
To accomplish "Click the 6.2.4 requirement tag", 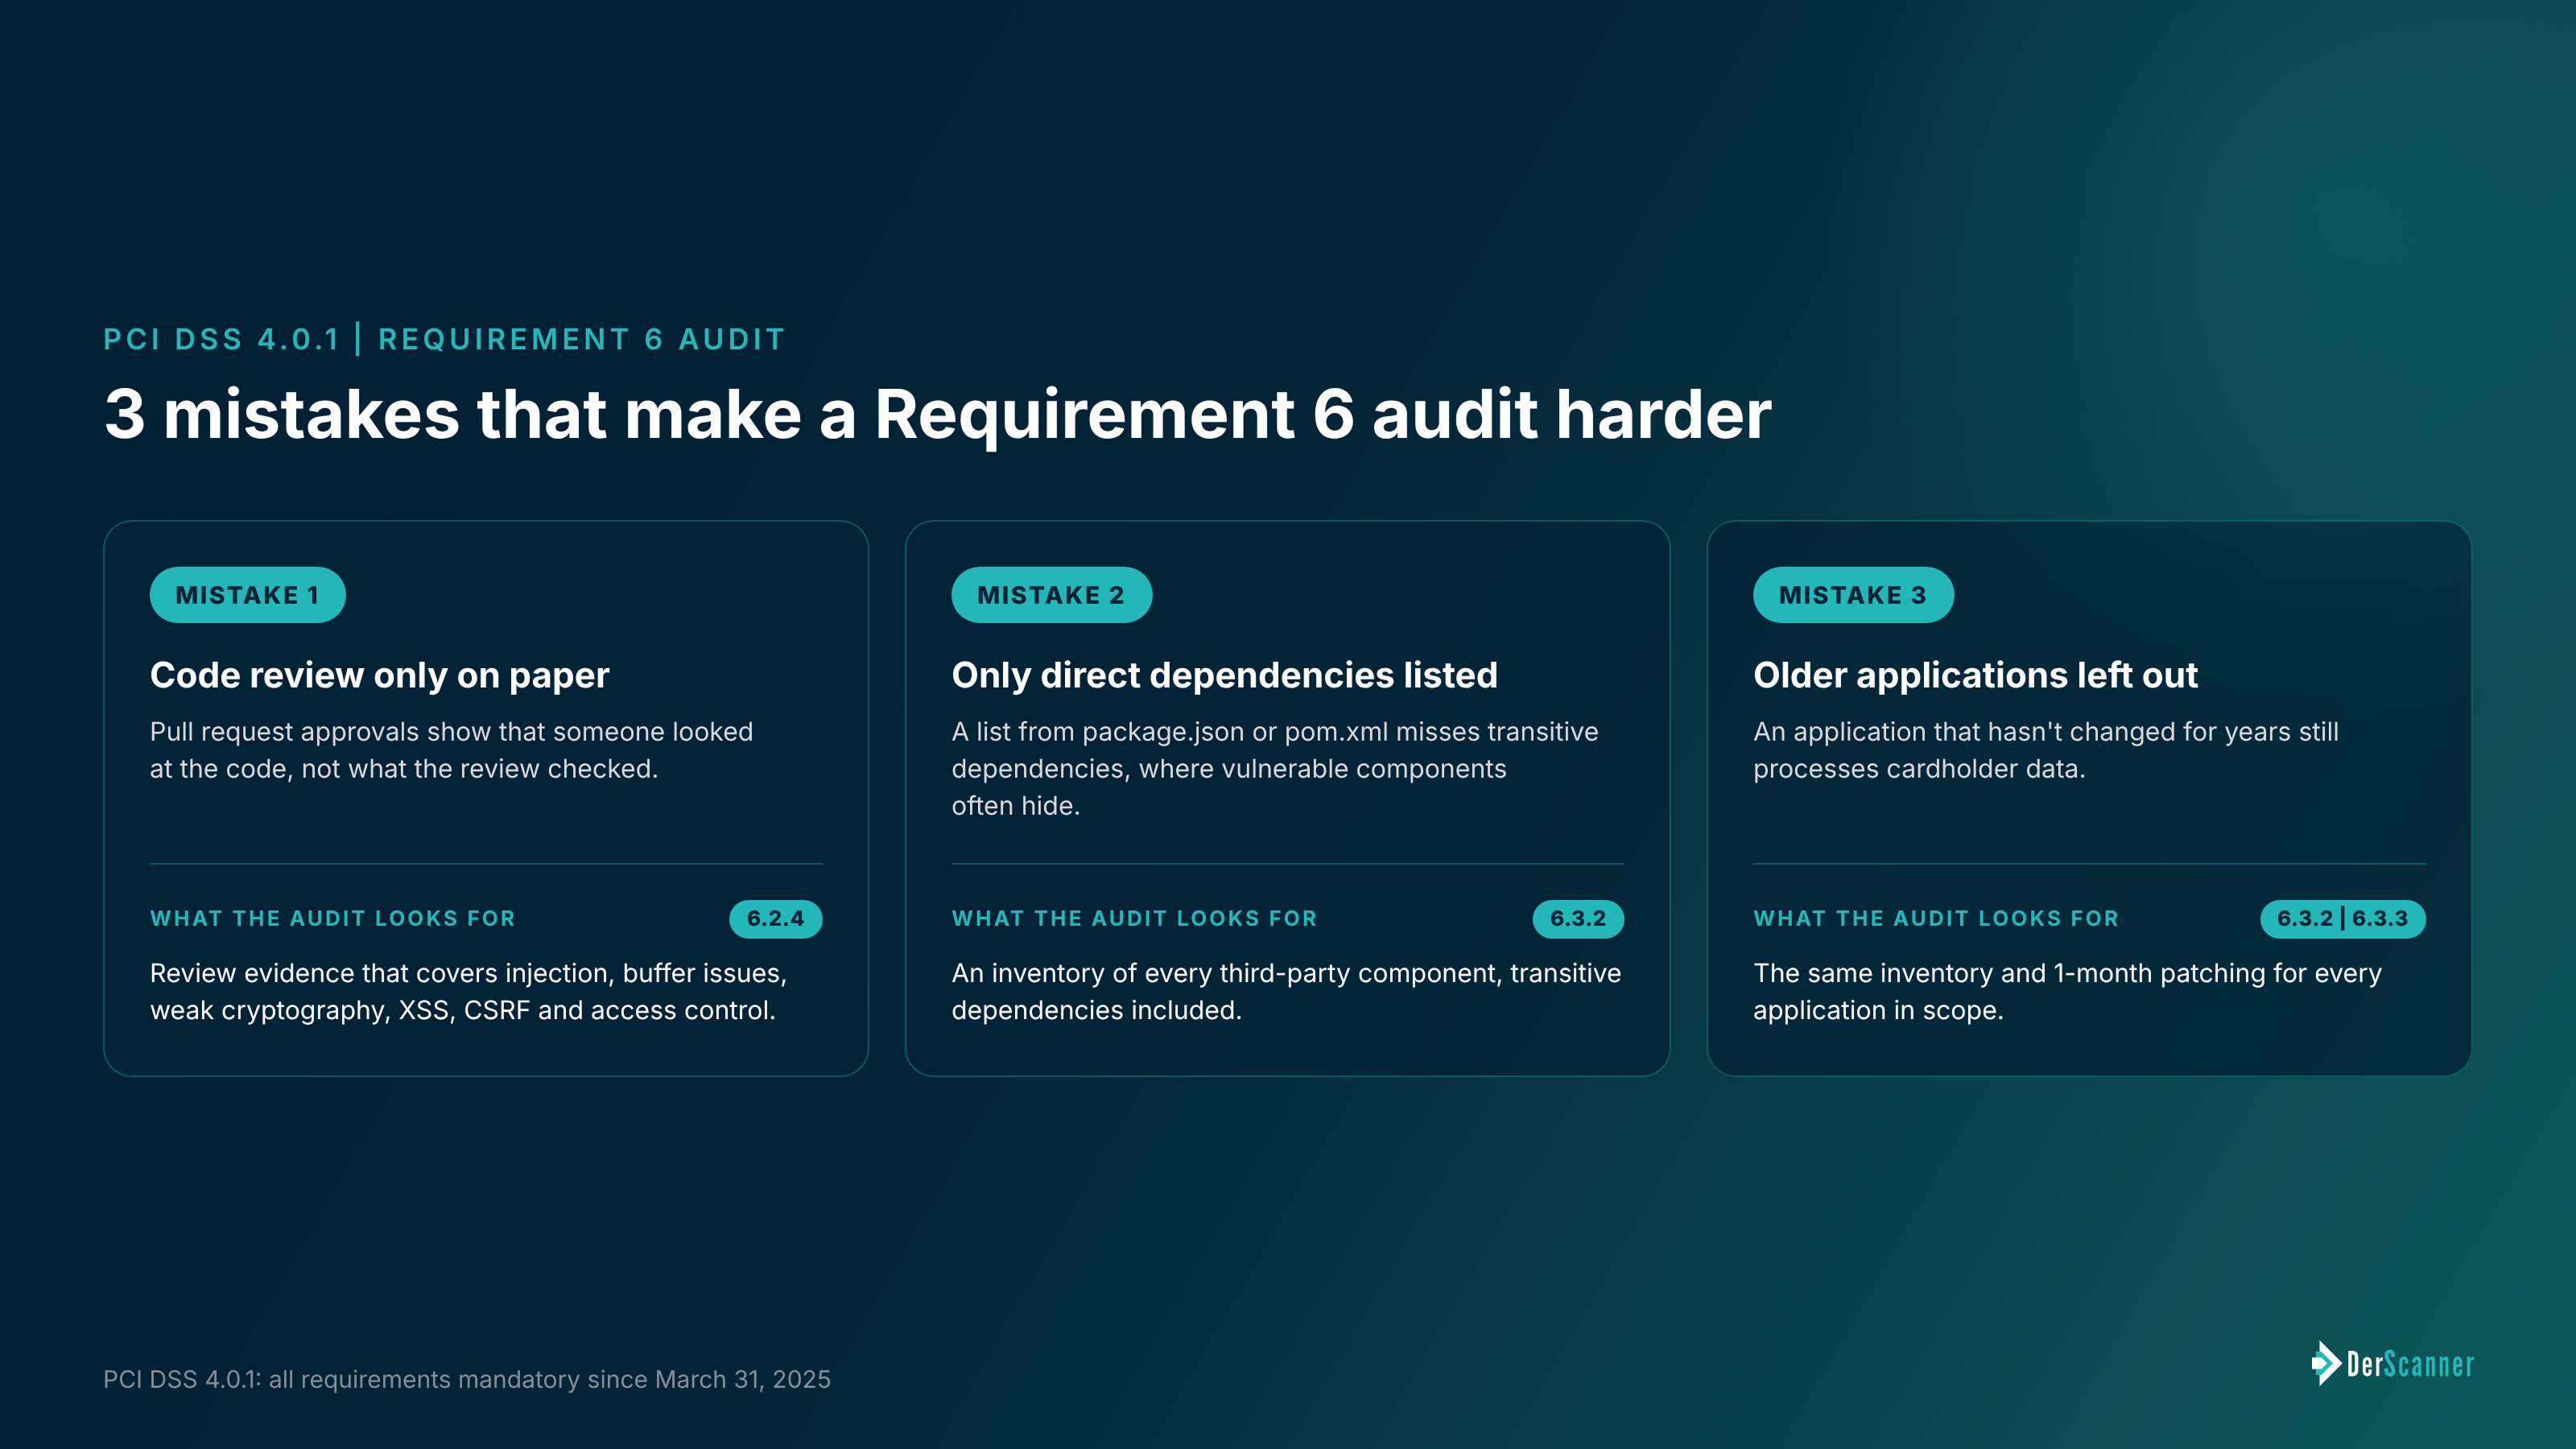I will click(x=775, y=918).
